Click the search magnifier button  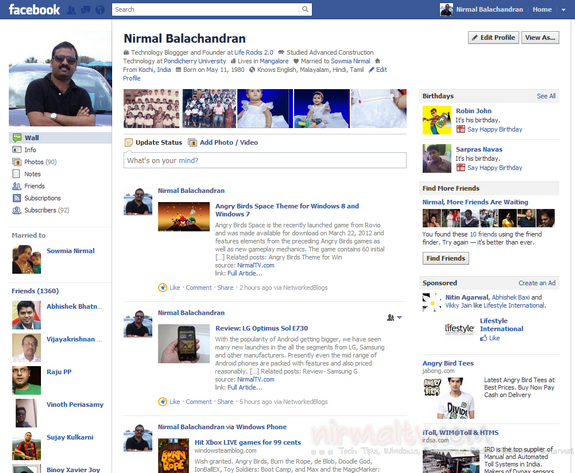coord(305,10)
